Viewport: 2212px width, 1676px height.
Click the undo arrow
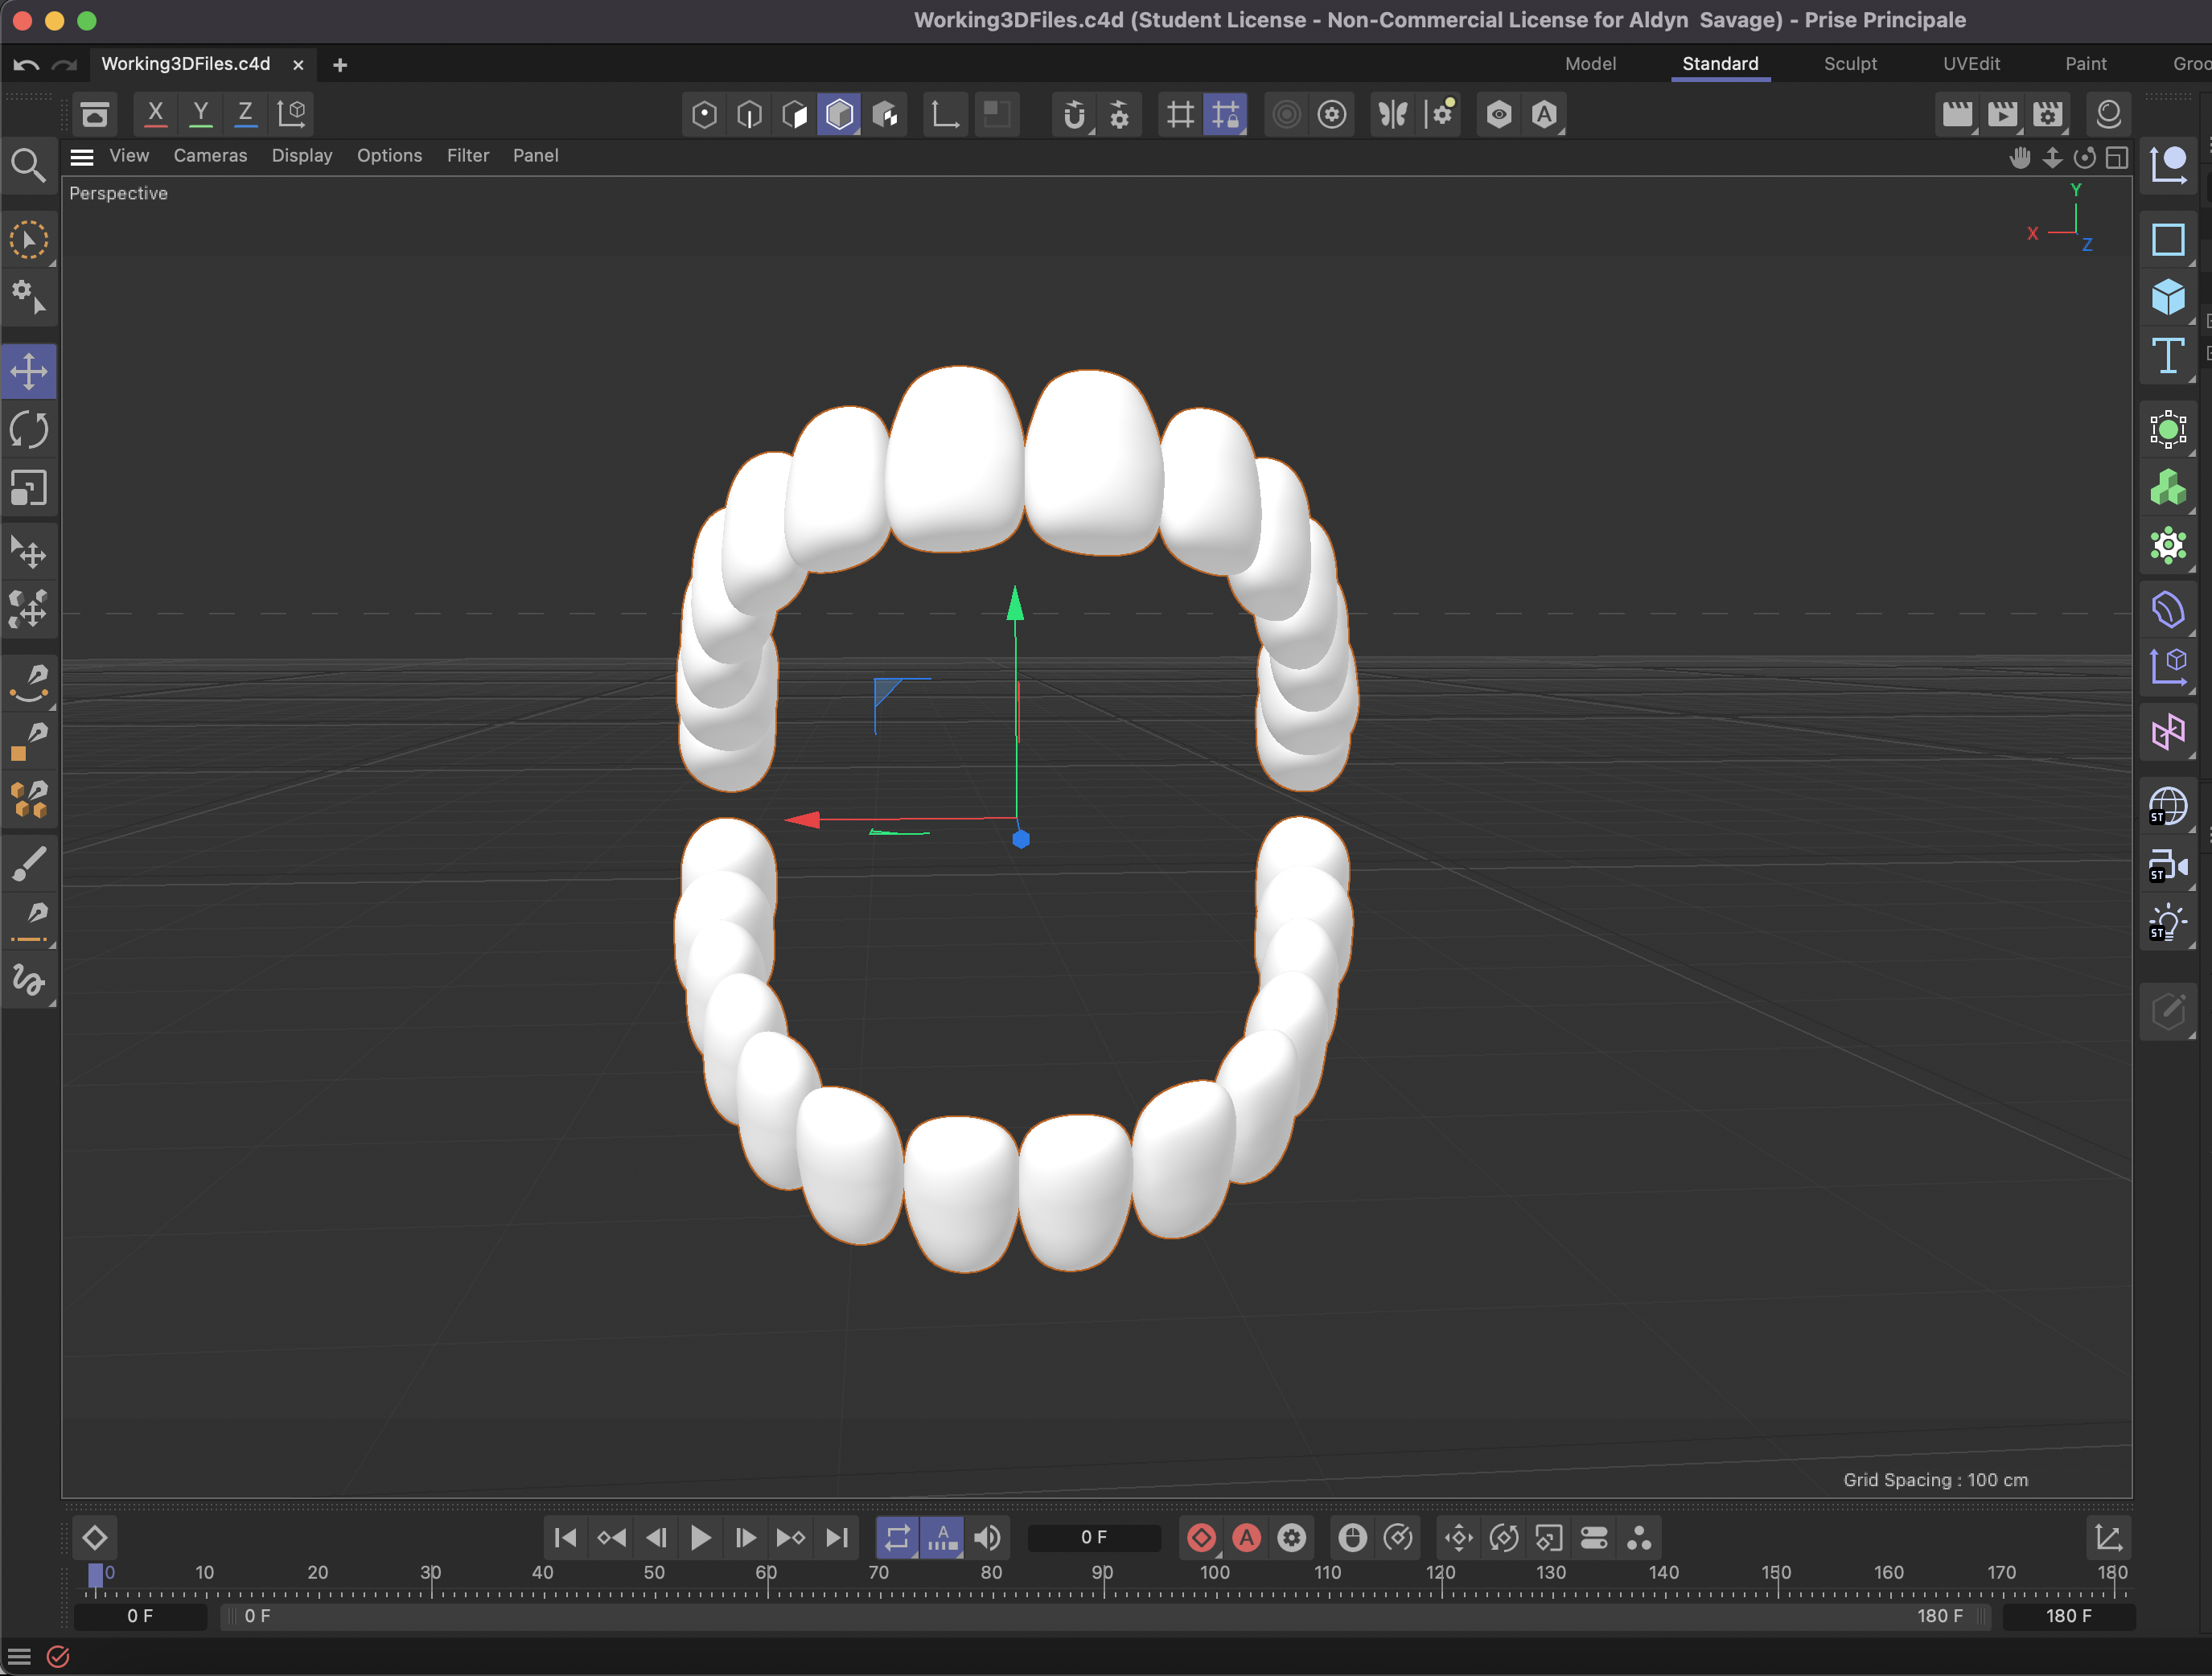[x=26, y=65]
